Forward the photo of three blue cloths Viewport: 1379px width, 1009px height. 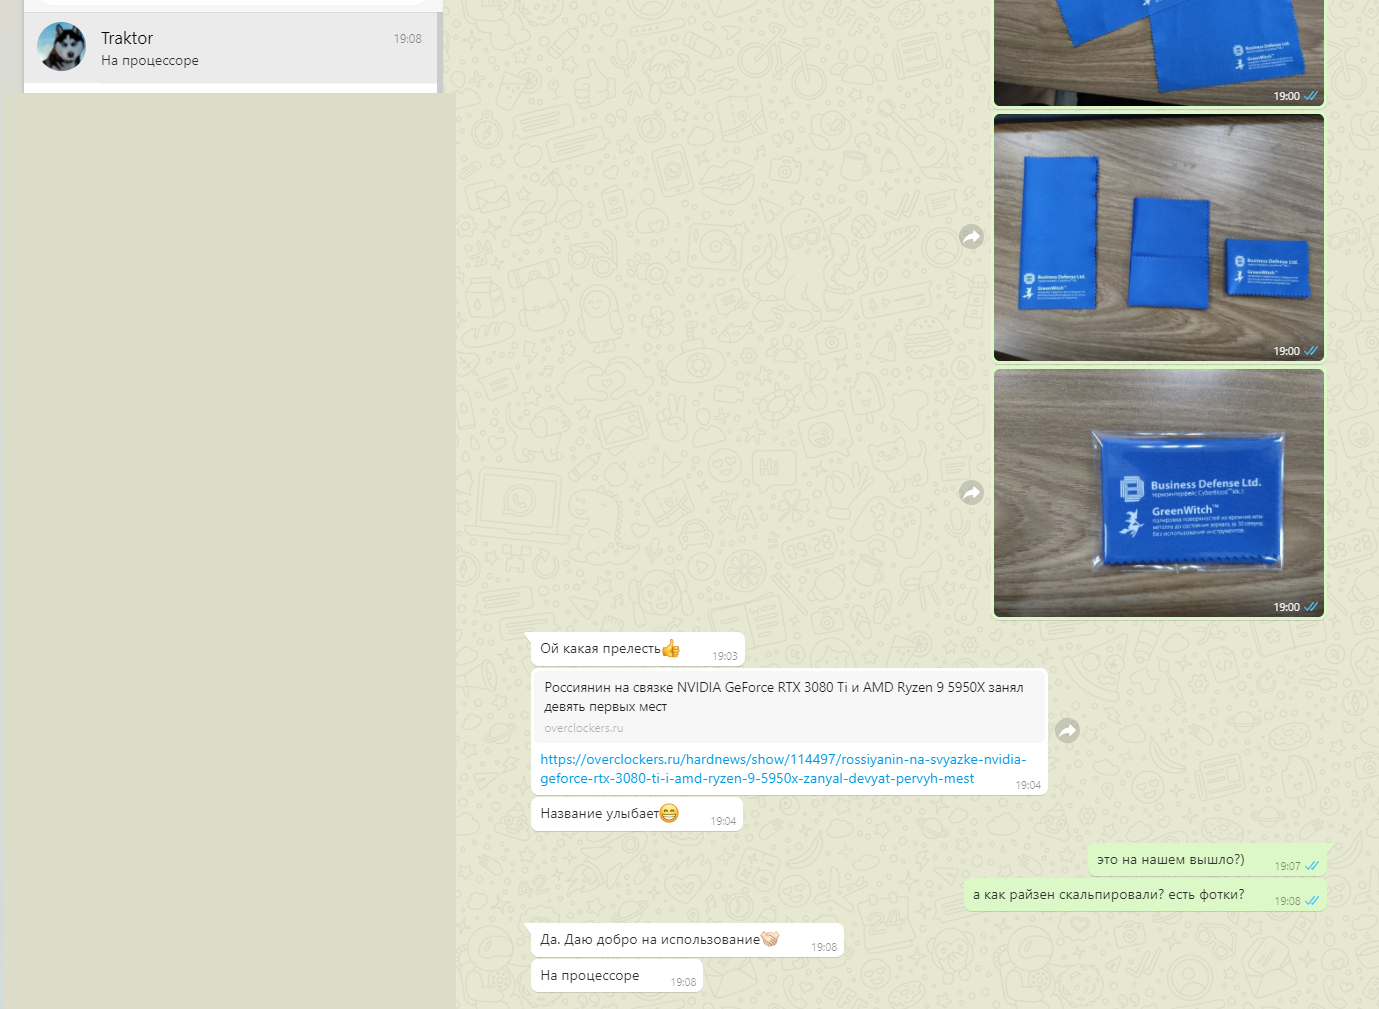click(x=972, y=237)
